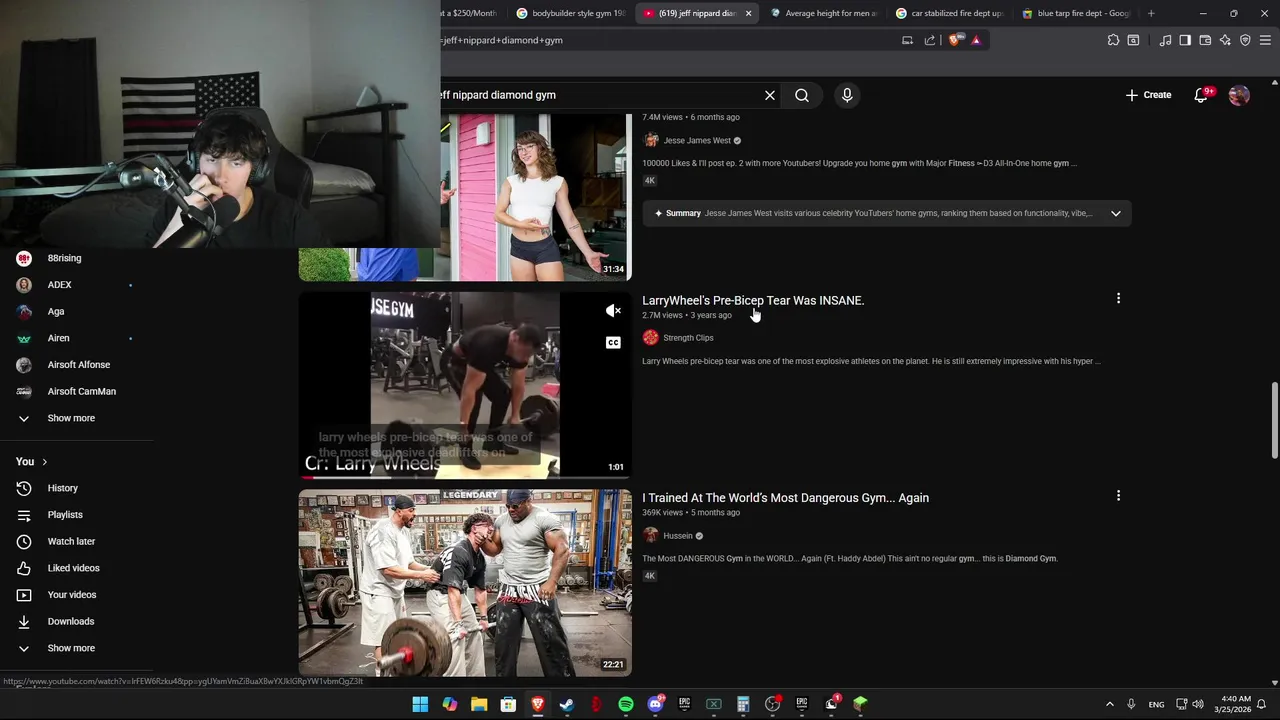
Task: Expand subscriptions with first Show more
Action: (70, 418)
